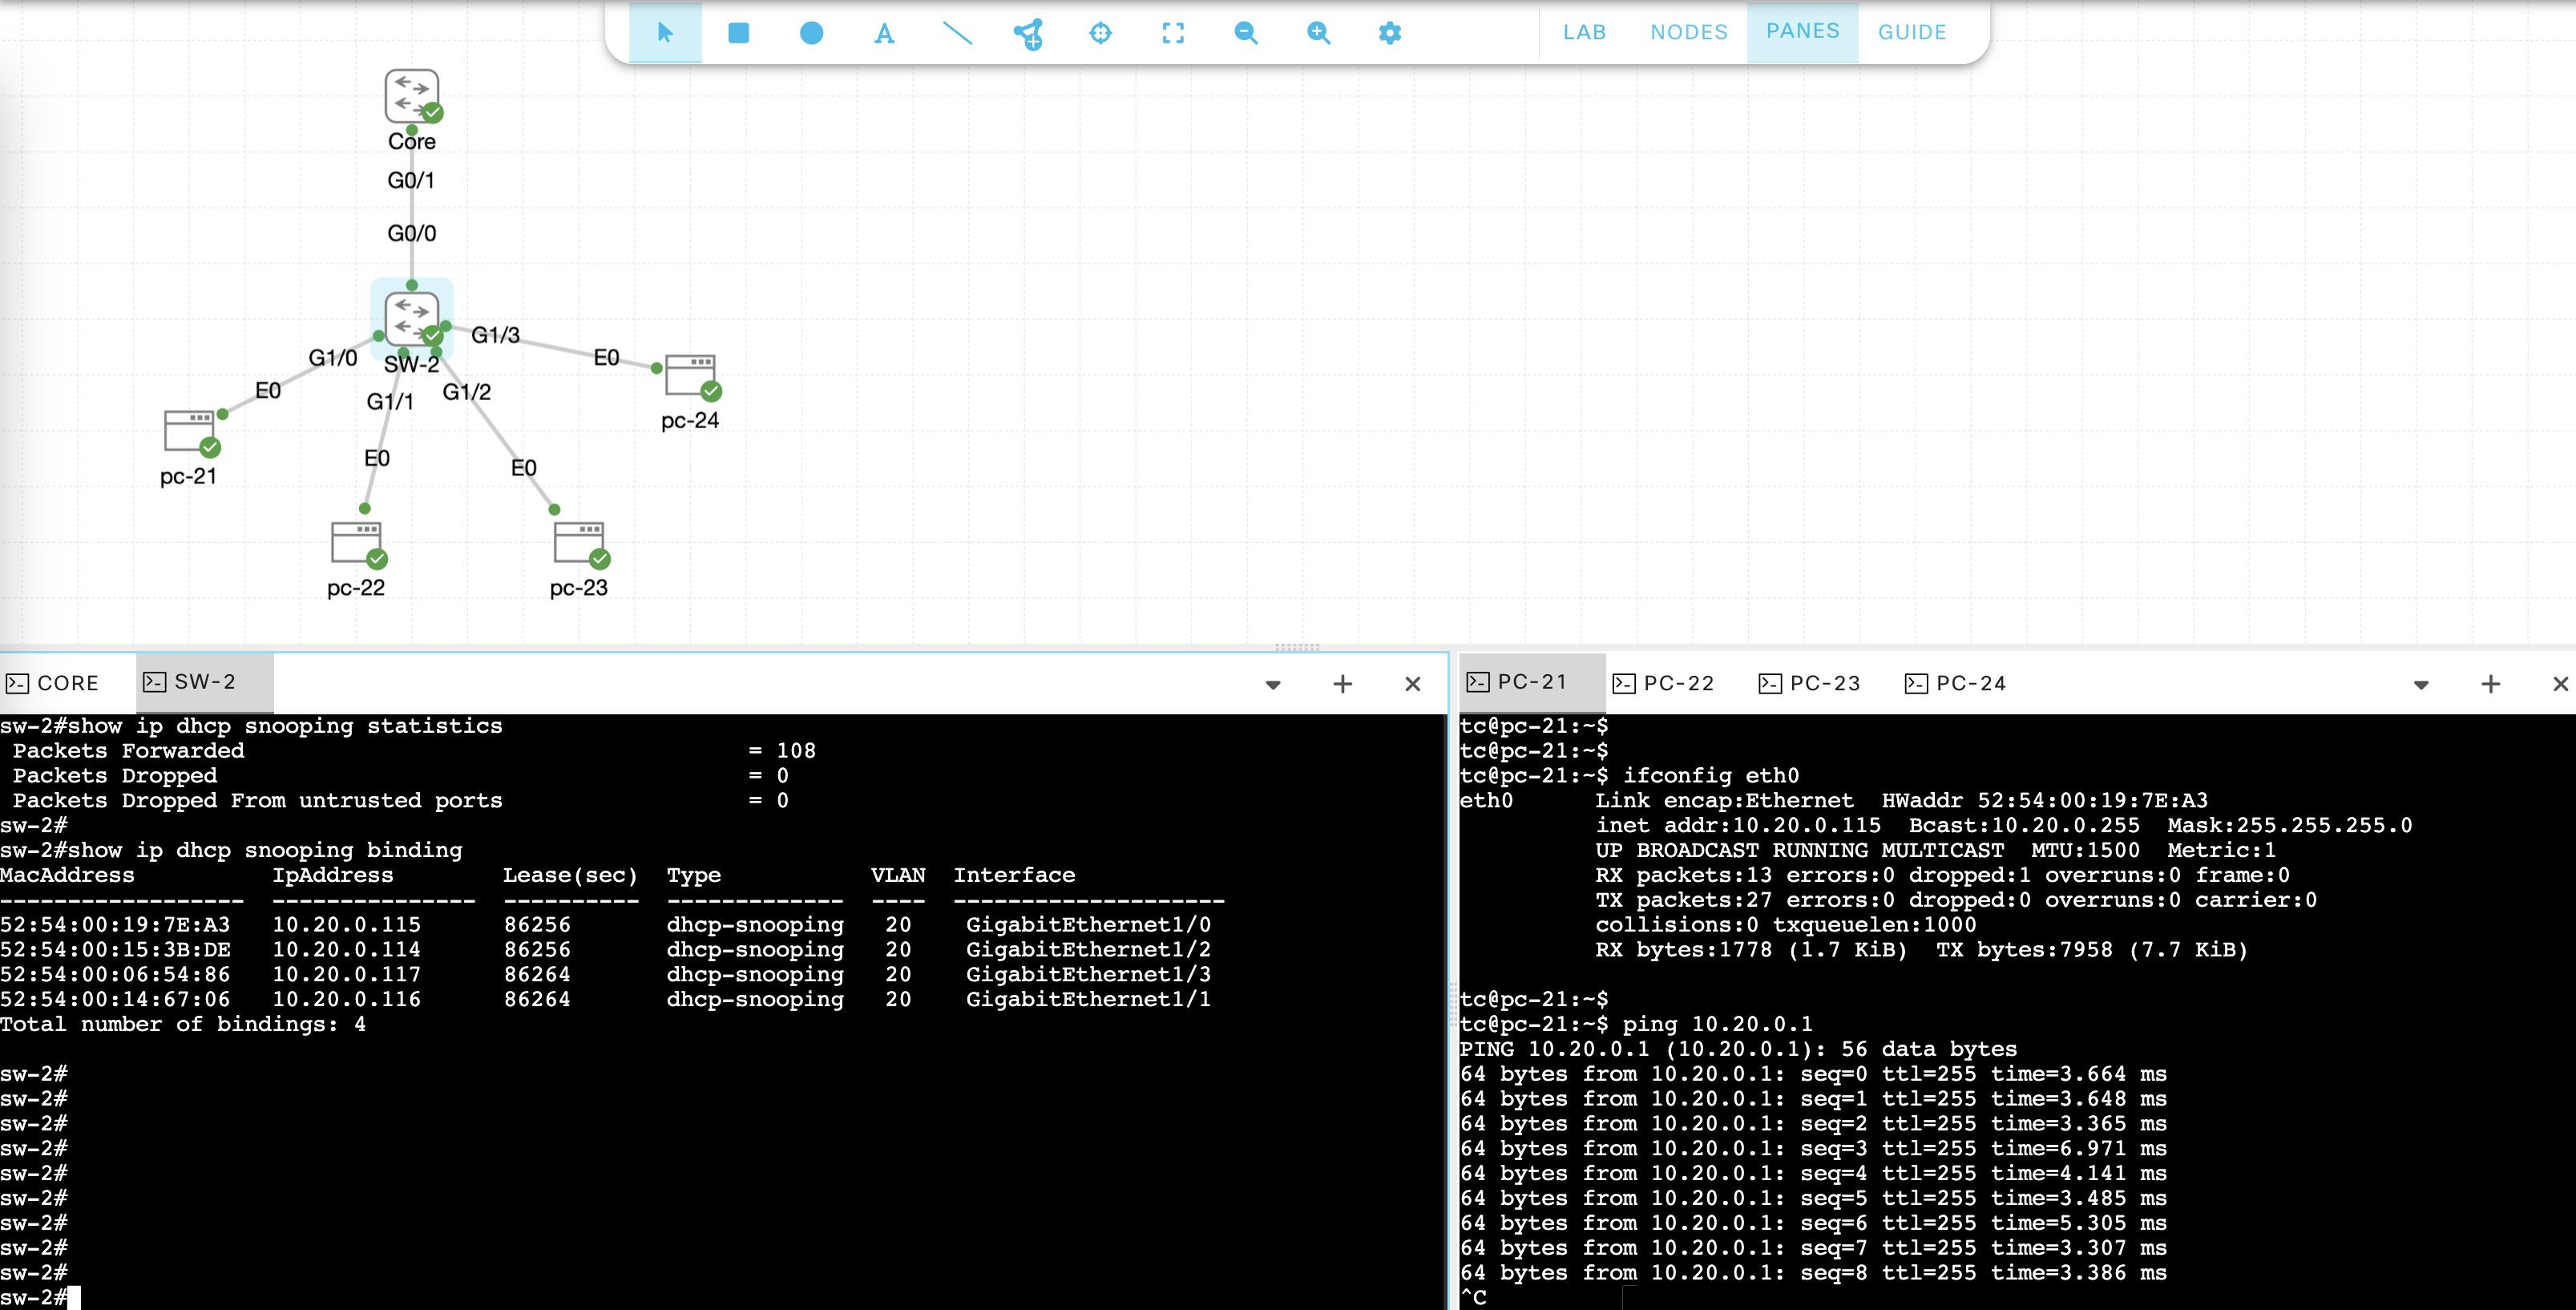2576x1310 pixels.
Task: Open the GUIDE tab
Action: click(x=1911, y=32)
